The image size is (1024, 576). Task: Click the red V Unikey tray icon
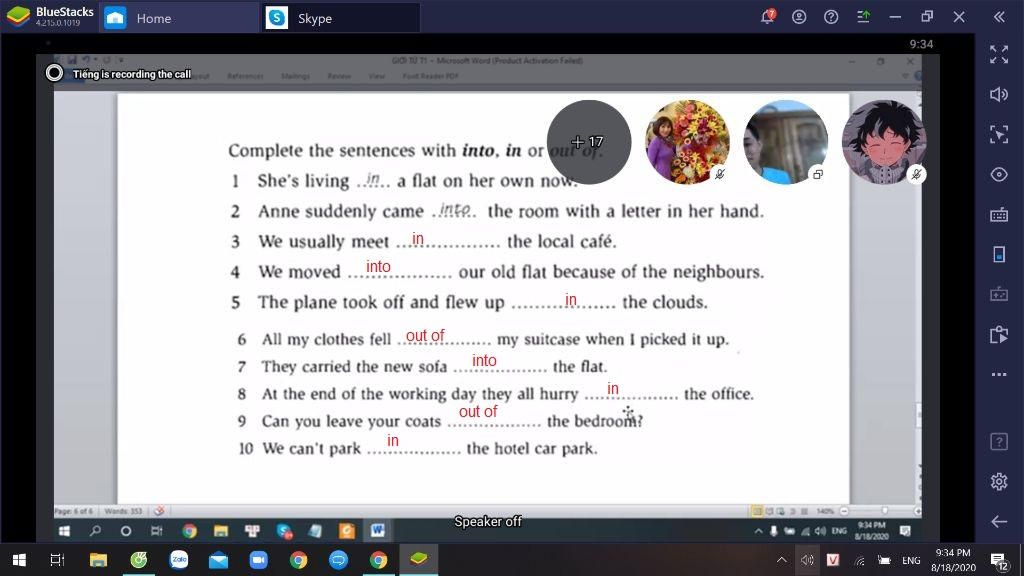(833, 560)
